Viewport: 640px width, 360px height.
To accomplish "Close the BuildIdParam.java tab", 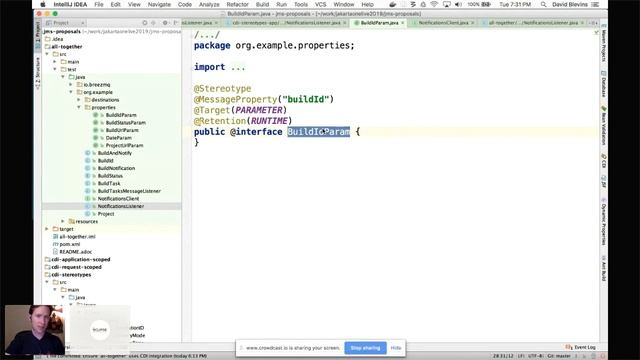I will 402,23.
